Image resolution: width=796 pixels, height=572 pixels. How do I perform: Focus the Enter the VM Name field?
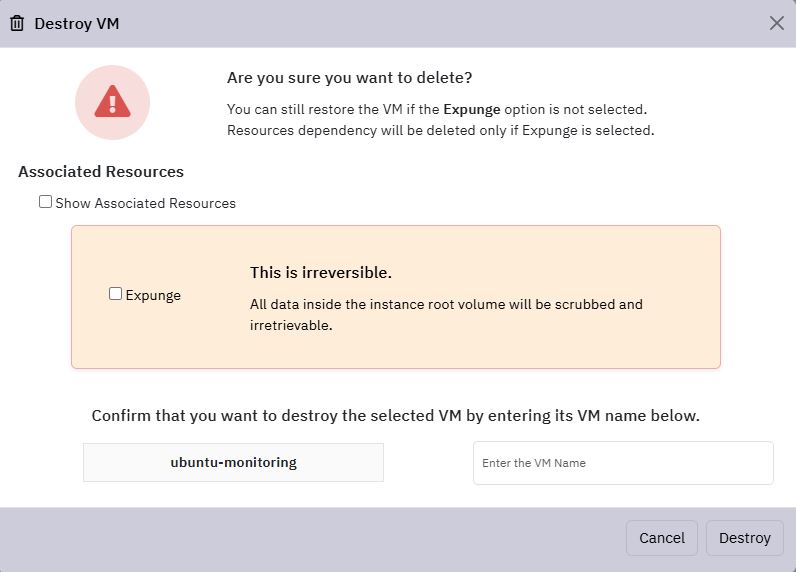623,463
